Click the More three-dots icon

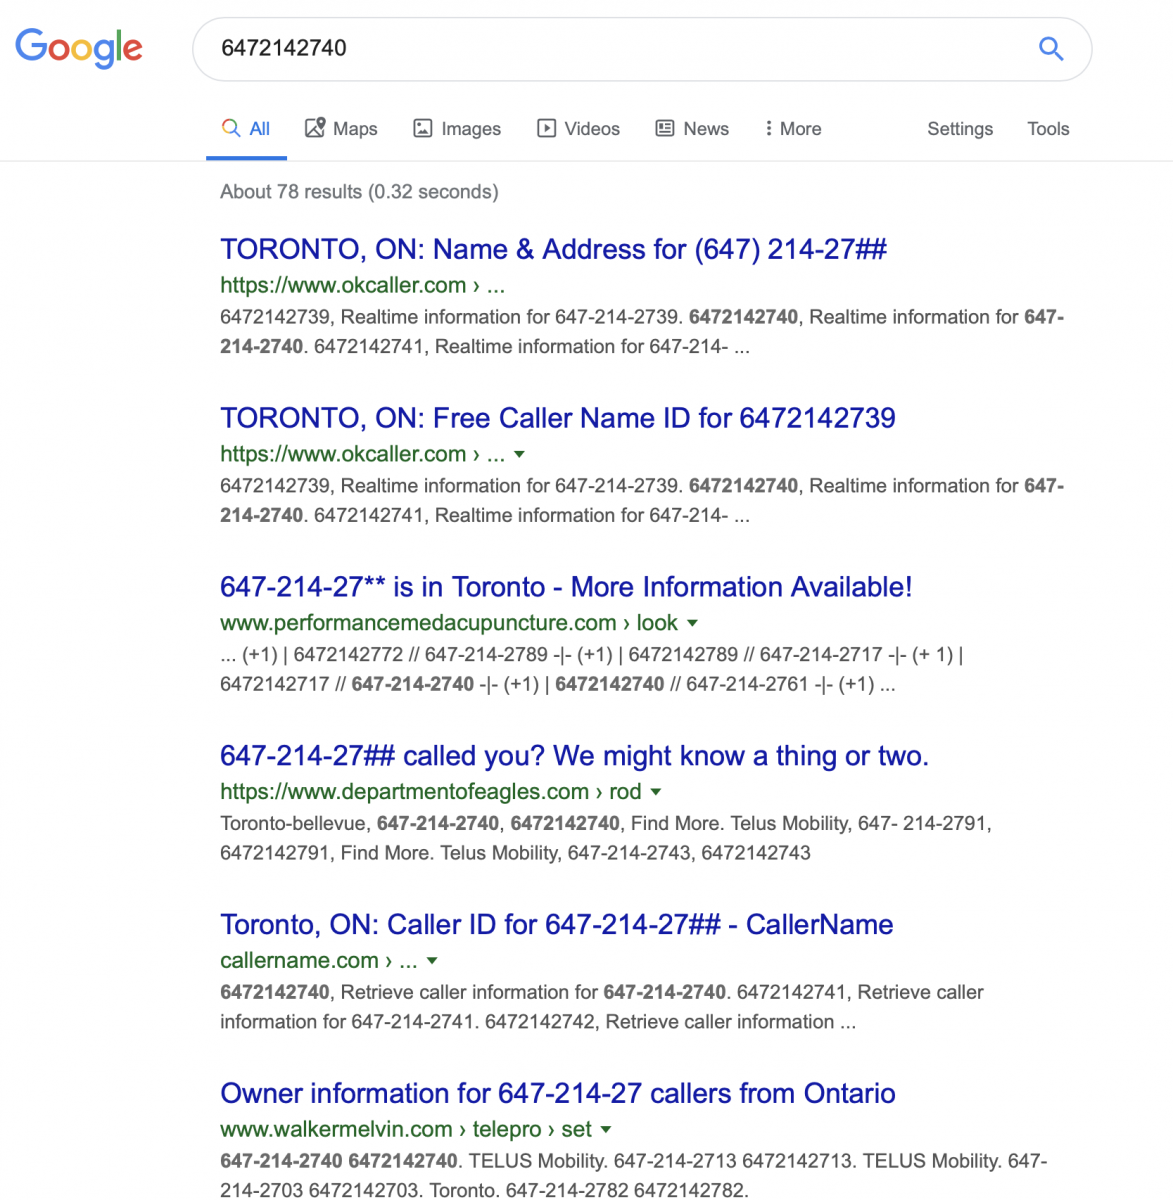point(768,128)
